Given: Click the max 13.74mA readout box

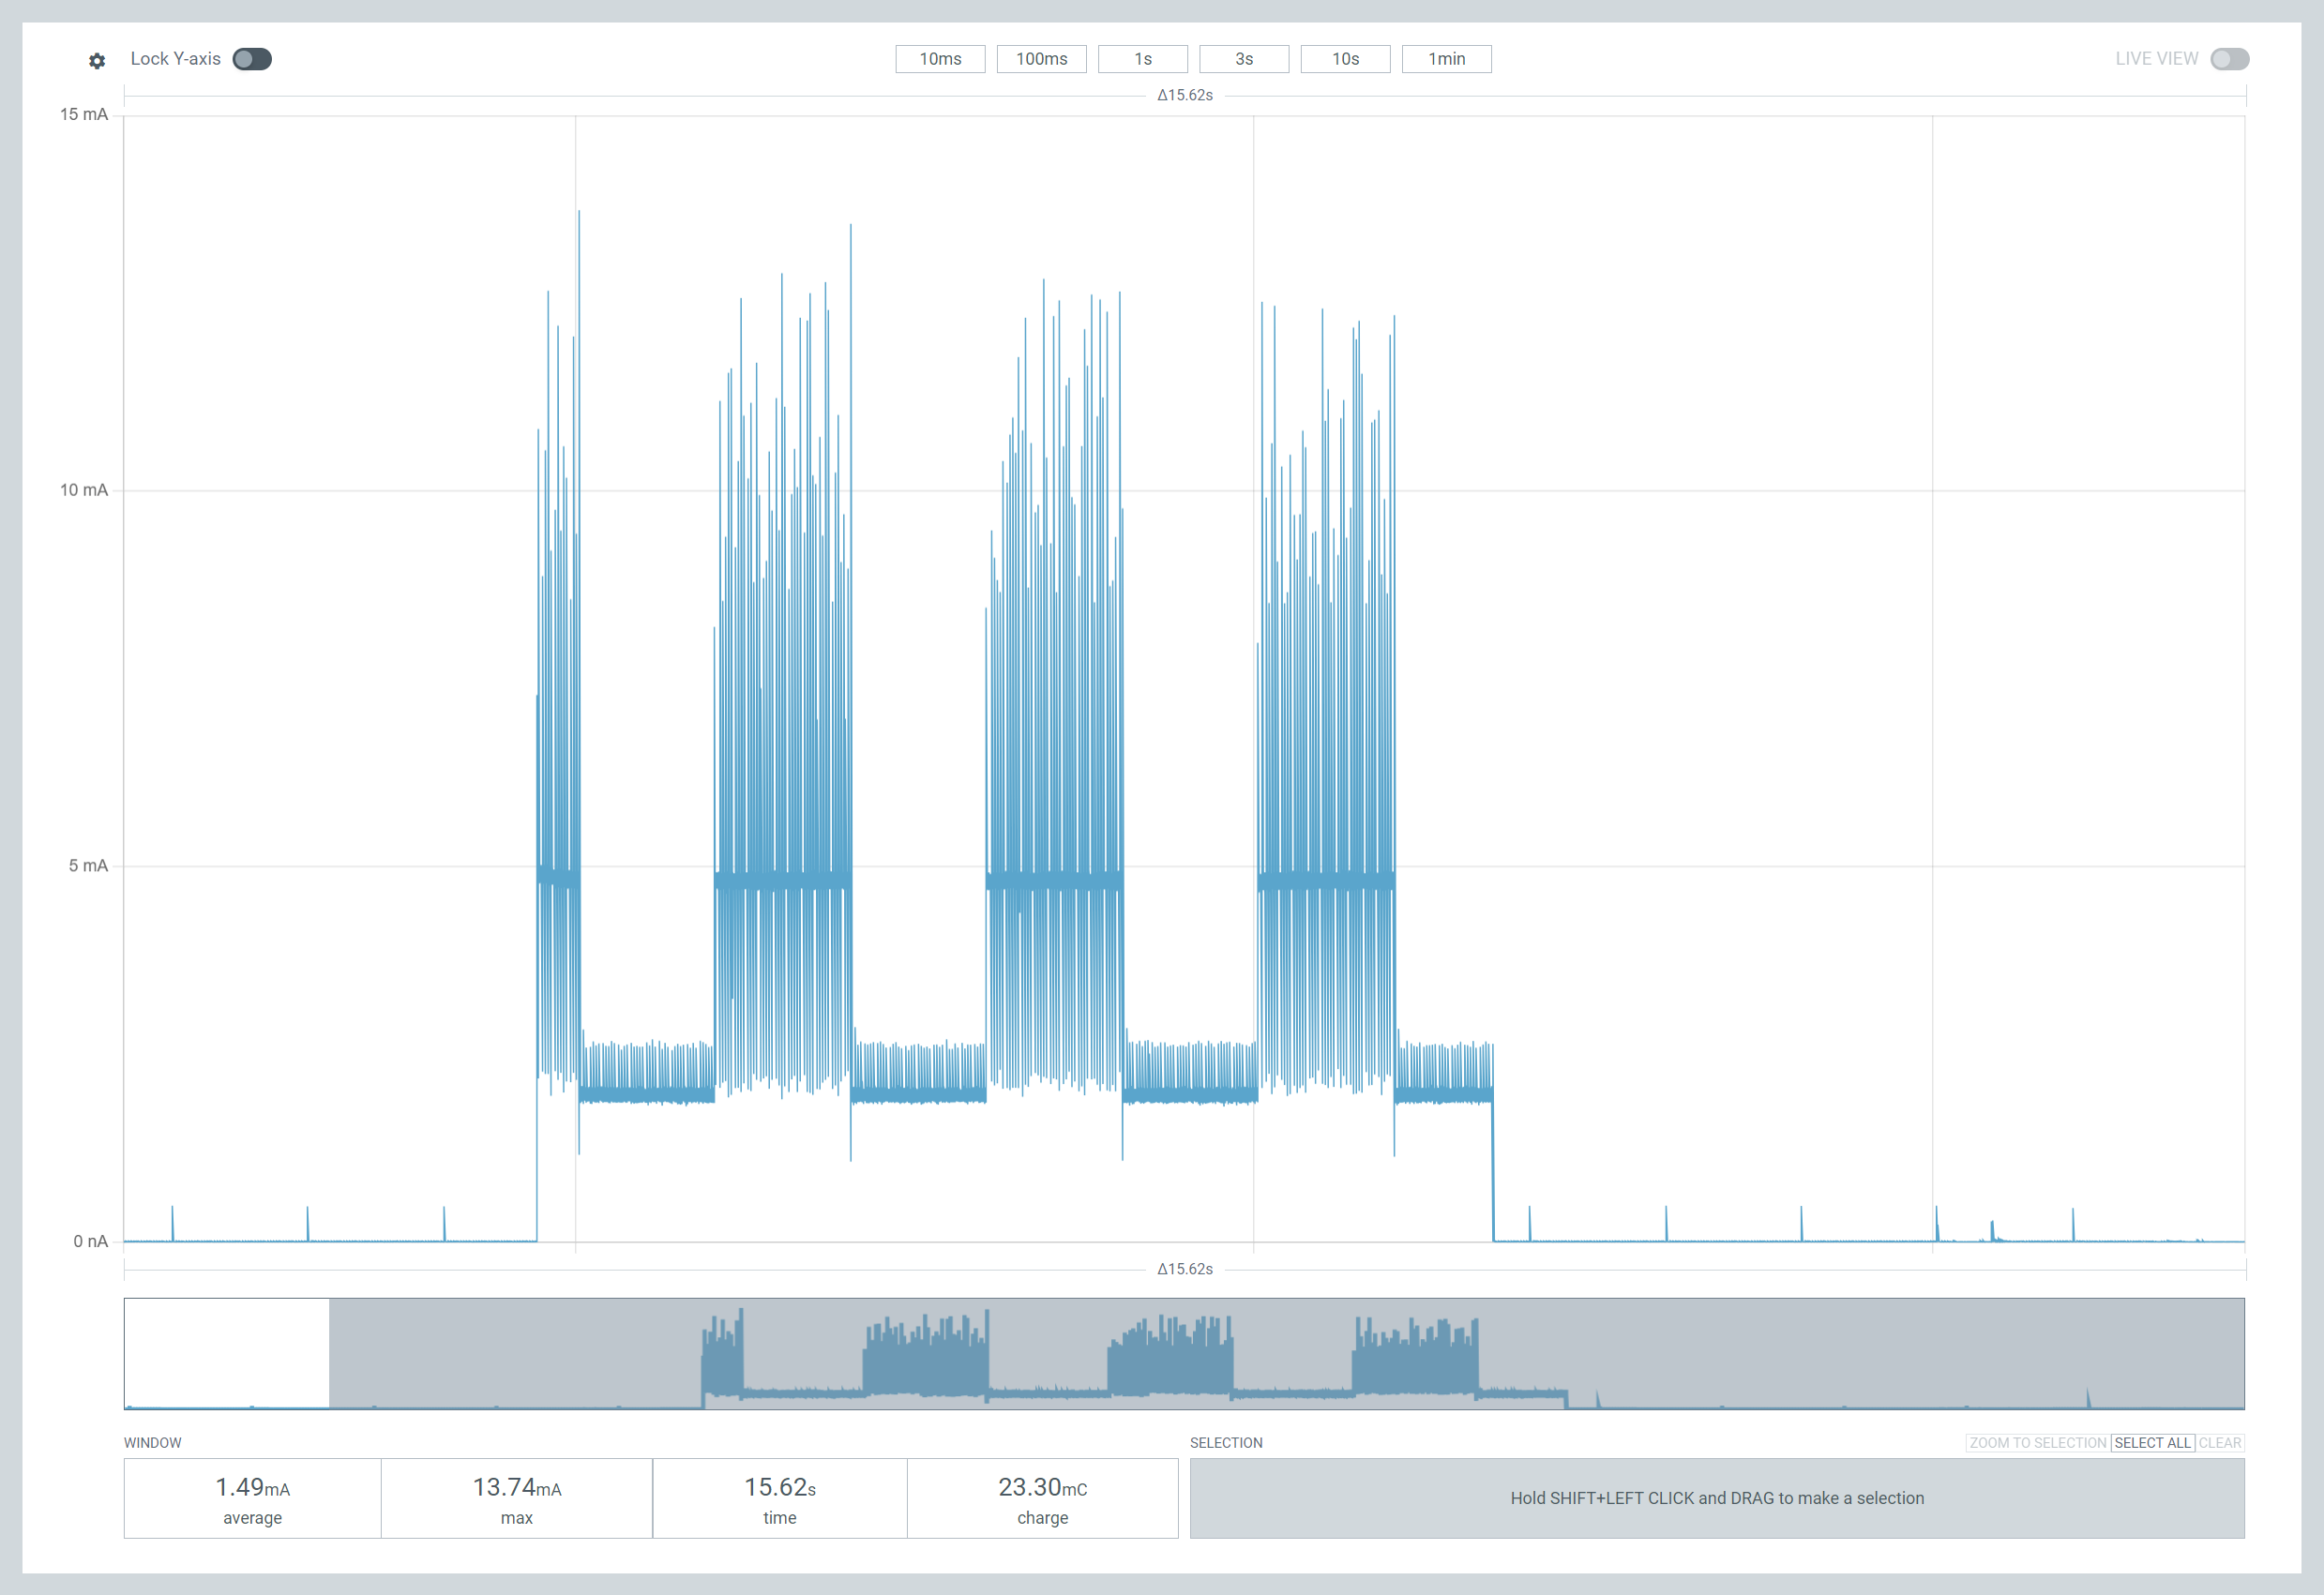Looking at the screenshot, I should 516,1498.
